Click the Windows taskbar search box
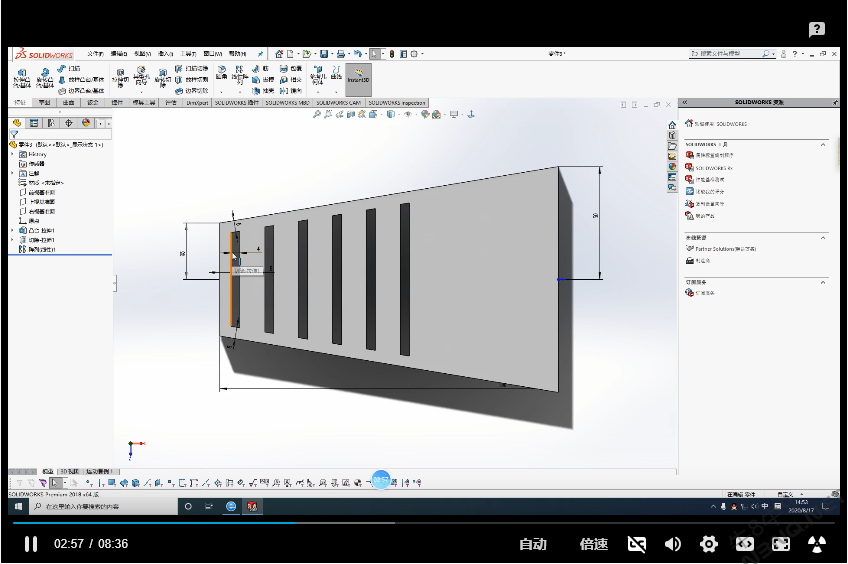The height and width of the screenshot is (564, 848). point(103,507)
